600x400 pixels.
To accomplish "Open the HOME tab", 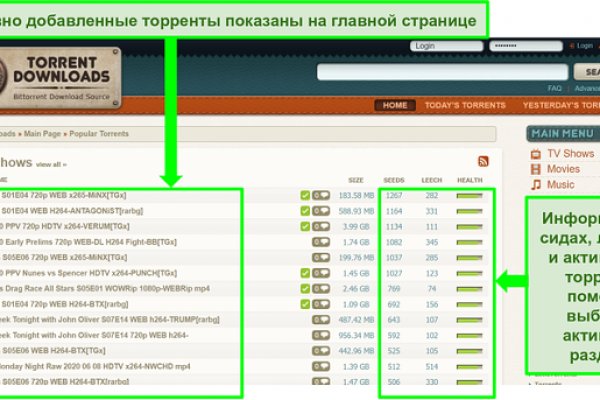I will (x=395, y=105).
